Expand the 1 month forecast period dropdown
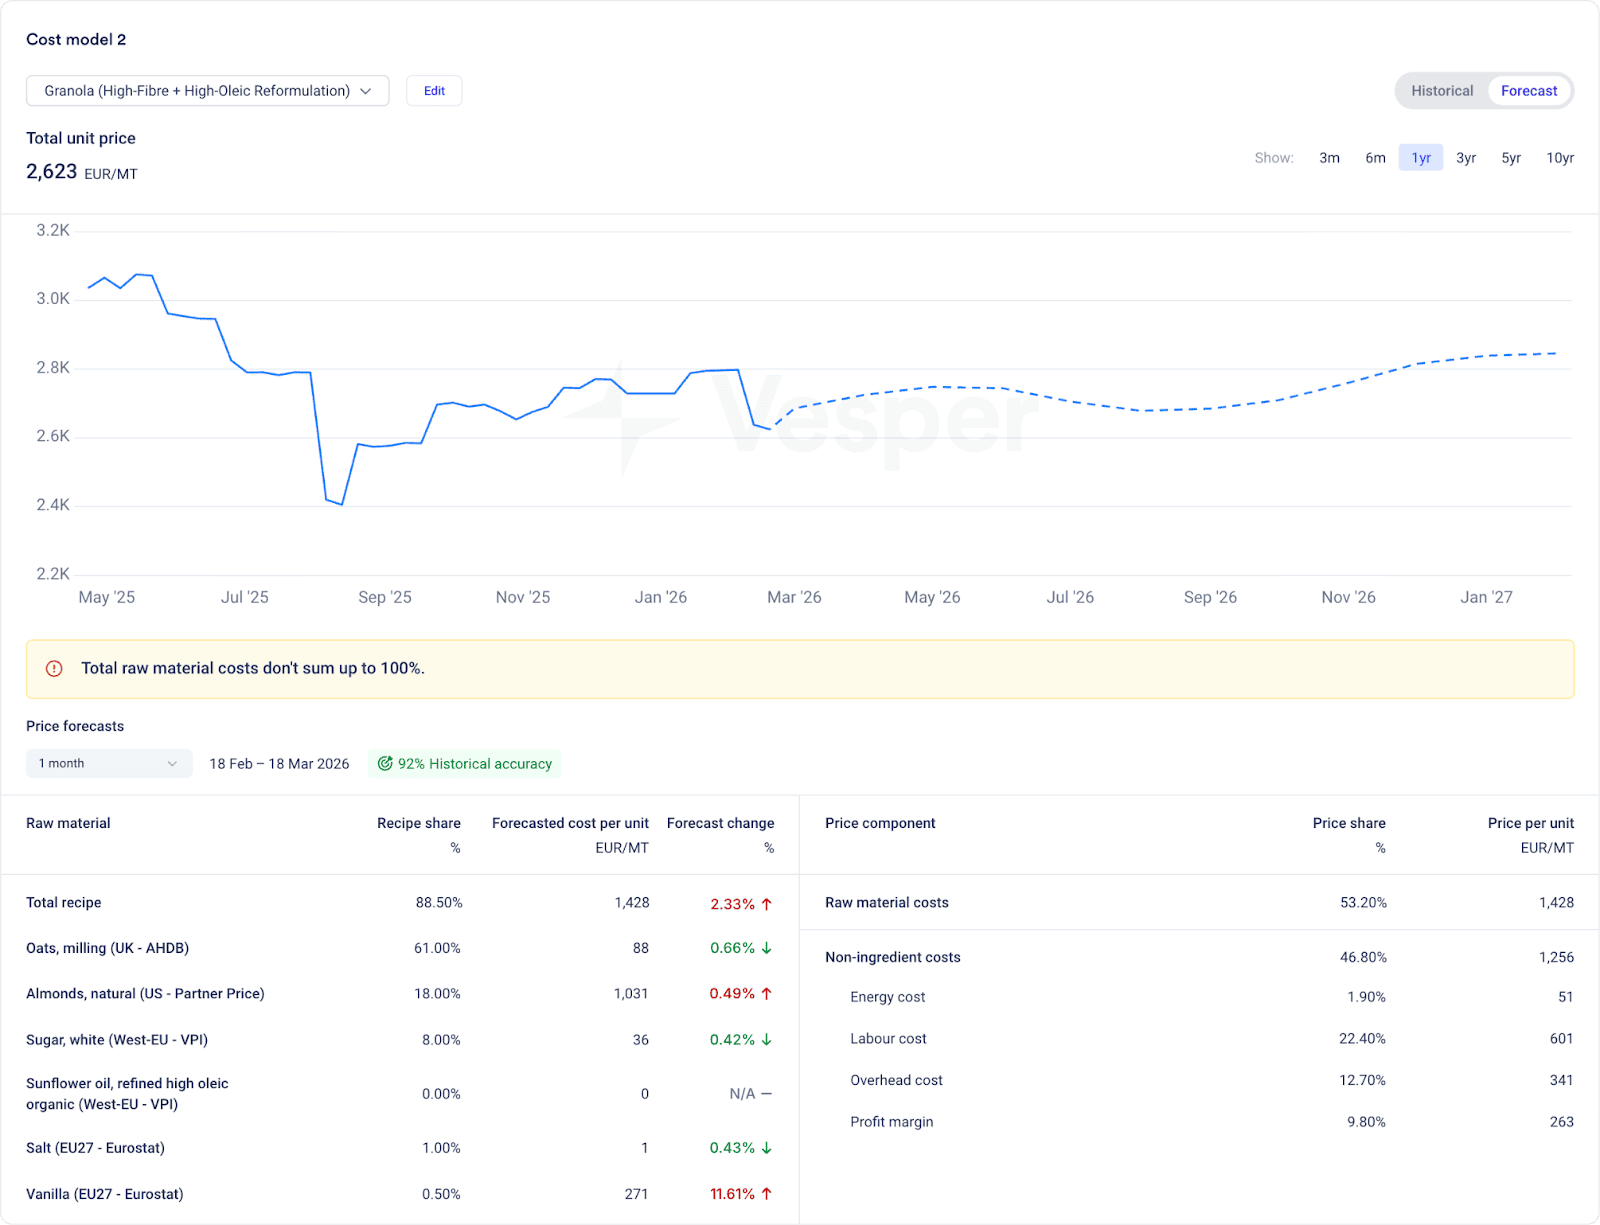 [x=108, y=764]
